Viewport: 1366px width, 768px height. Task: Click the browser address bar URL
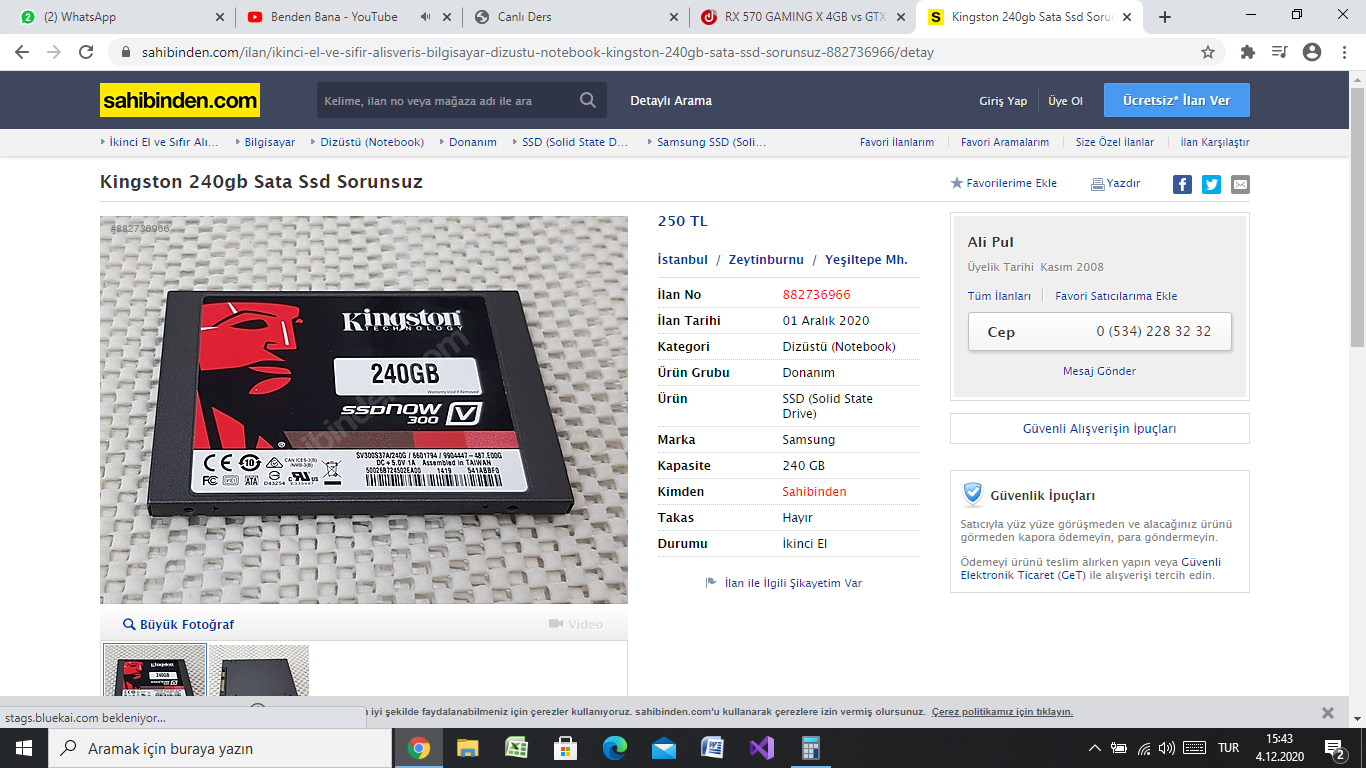click(538, 52)
